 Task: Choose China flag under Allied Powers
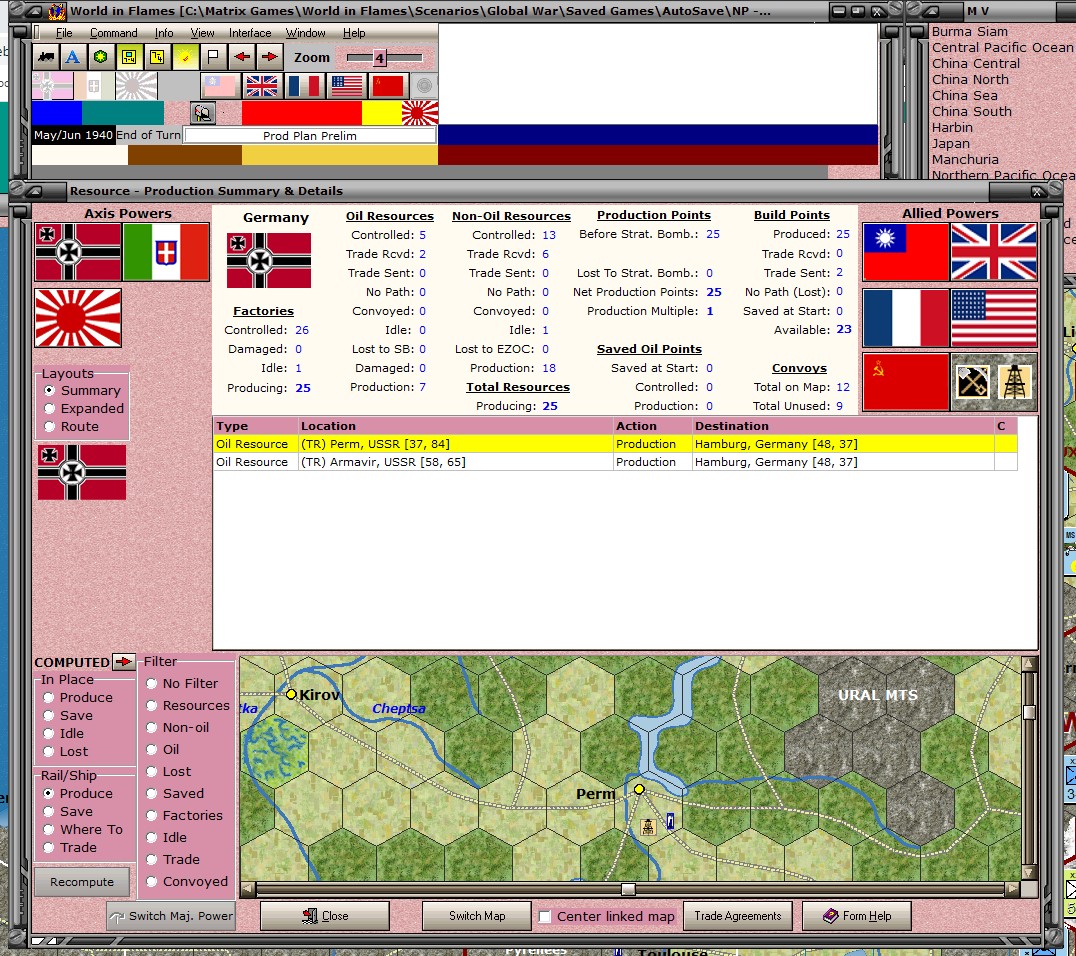coord(906,252)
